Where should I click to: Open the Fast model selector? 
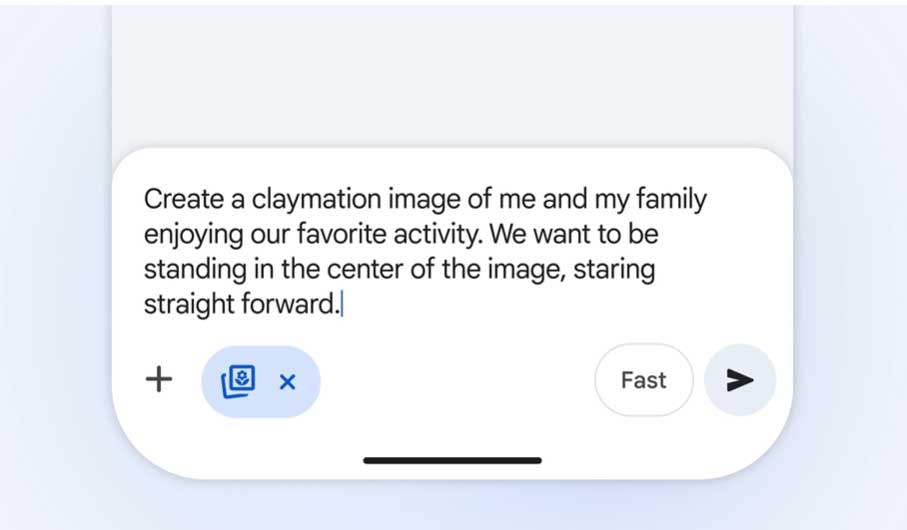[x=643, y=380]
